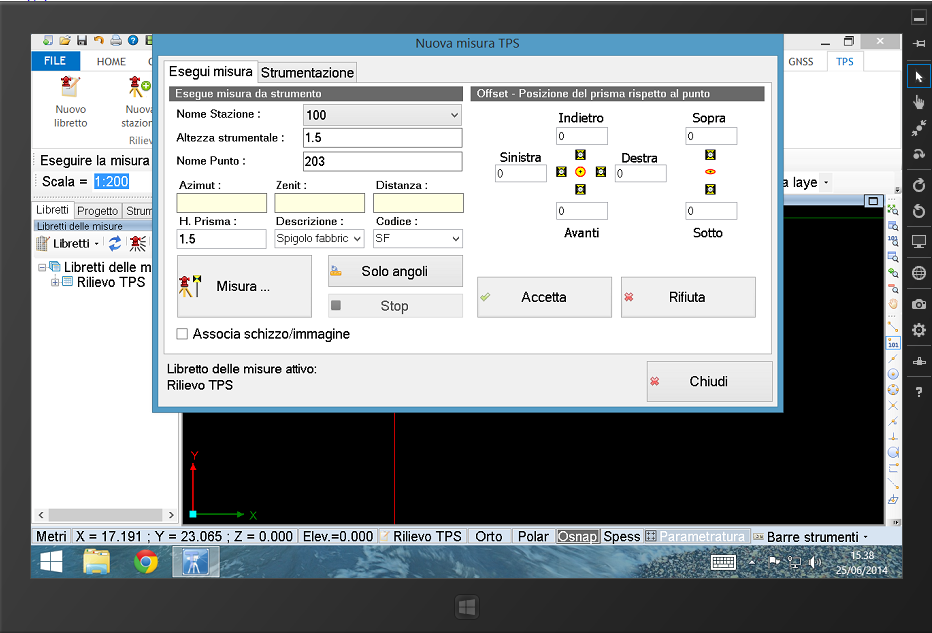Click the 101 point tool in CAD toolbar
This screenshot has height=633, width=932.
[x=893, y=344]
